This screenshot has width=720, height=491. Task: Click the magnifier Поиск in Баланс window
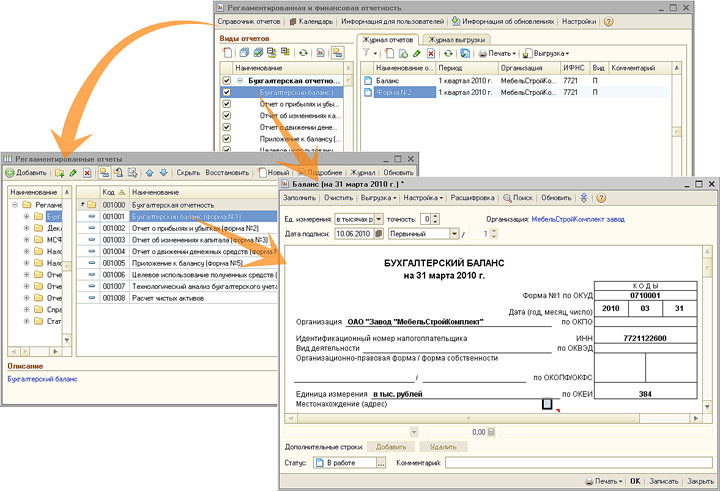(x=518, y=198)
